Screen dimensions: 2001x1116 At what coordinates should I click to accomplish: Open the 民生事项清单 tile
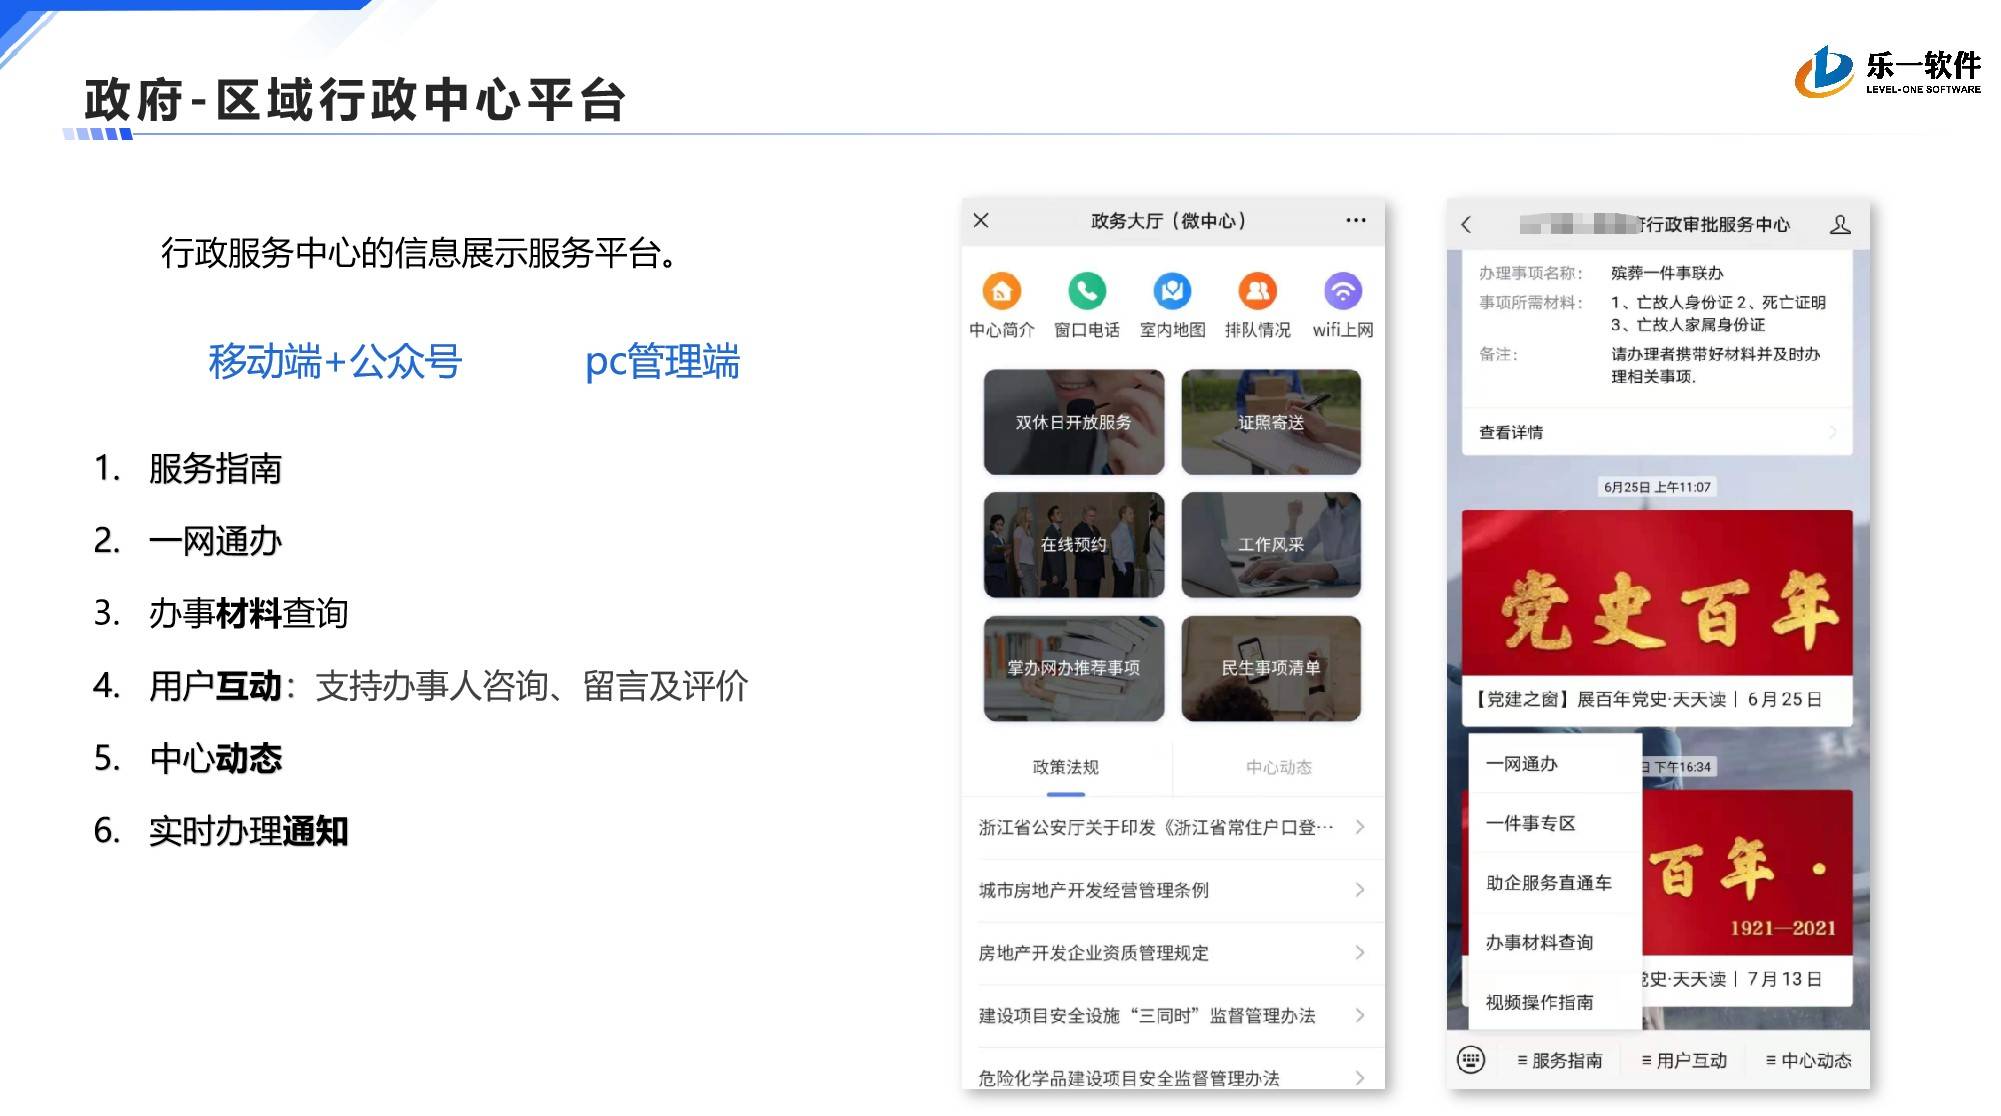pyautogui.click(x=1270, y=667)
